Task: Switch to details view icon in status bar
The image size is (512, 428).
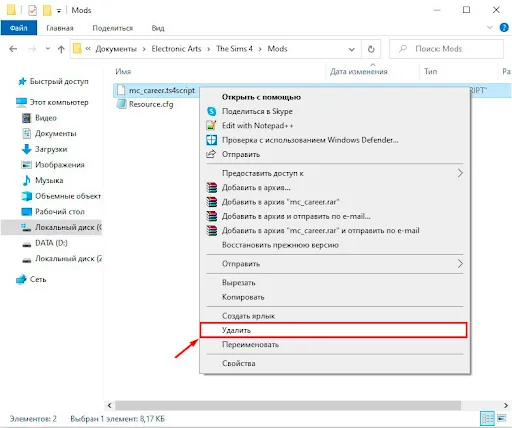Action: tap(487, 418)
